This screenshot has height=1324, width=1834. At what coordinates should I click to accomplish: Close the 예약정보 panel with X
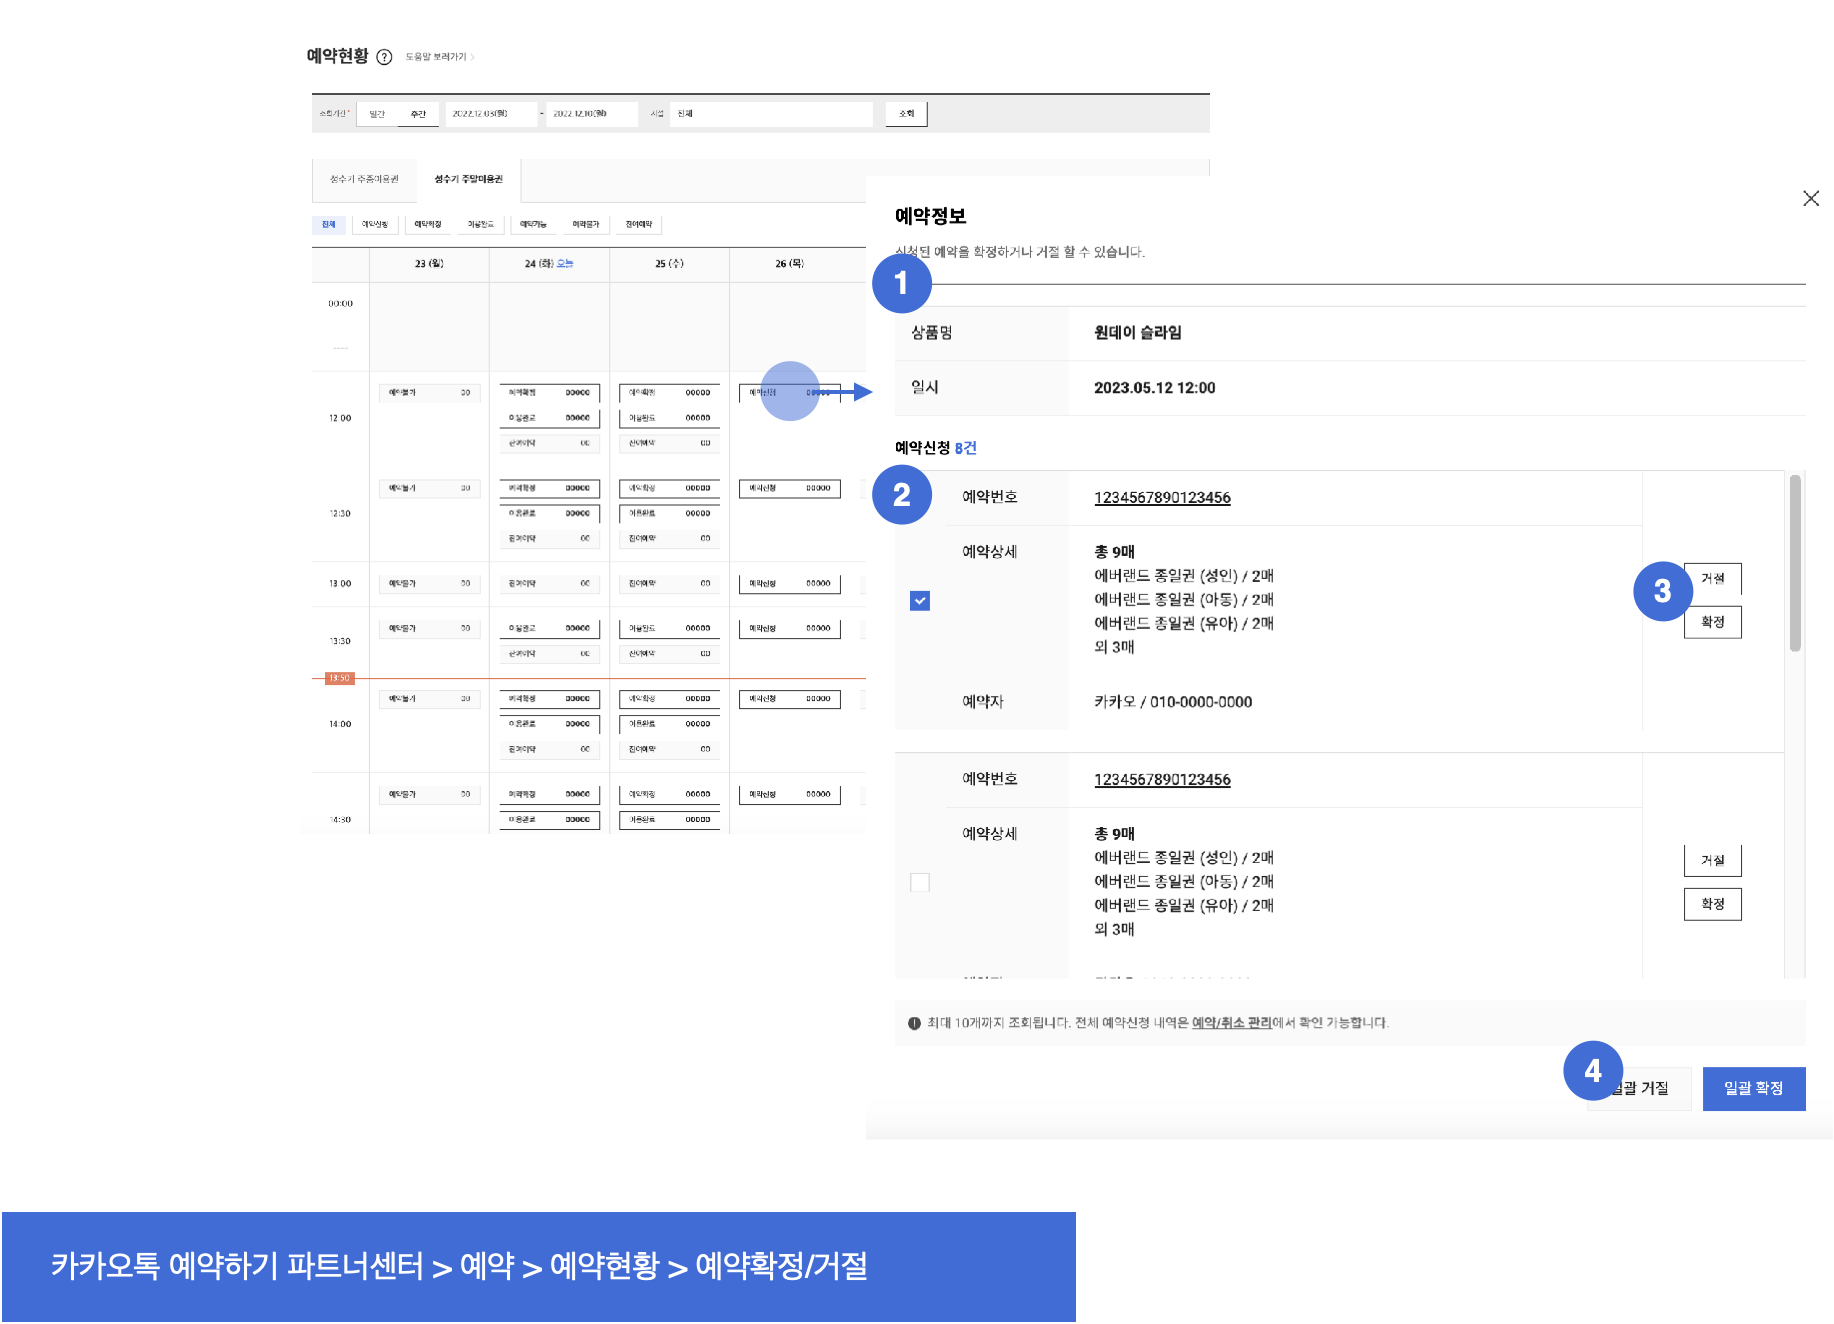click(x=1810, y=198)
